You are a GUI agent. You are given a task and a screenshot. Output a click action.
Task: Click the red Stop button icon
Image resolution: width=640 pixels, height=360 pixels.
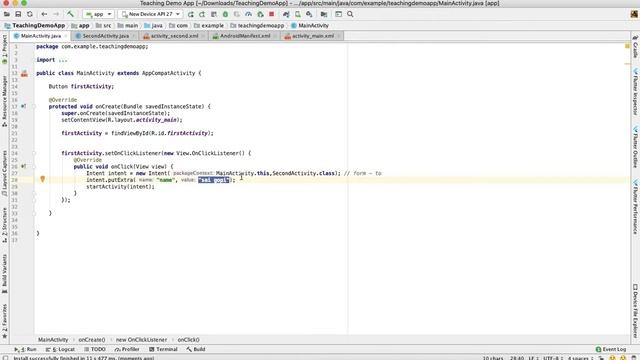(272, 14)
